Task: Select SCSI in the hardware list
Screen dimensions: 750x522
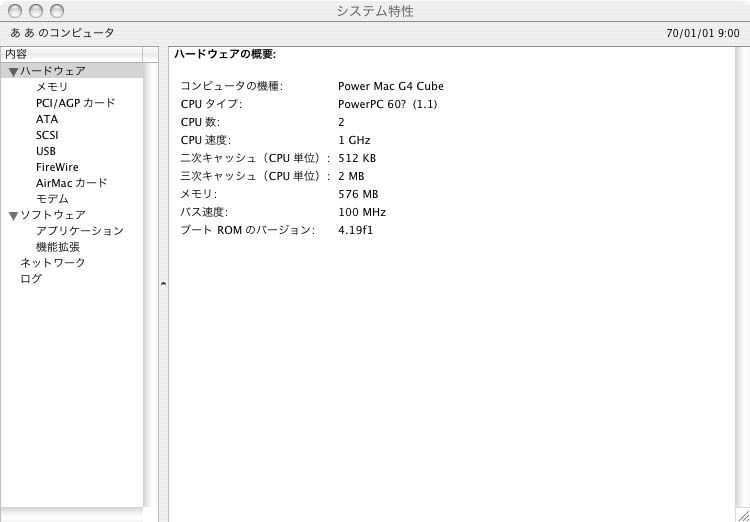Action: (x=47, y=135)
